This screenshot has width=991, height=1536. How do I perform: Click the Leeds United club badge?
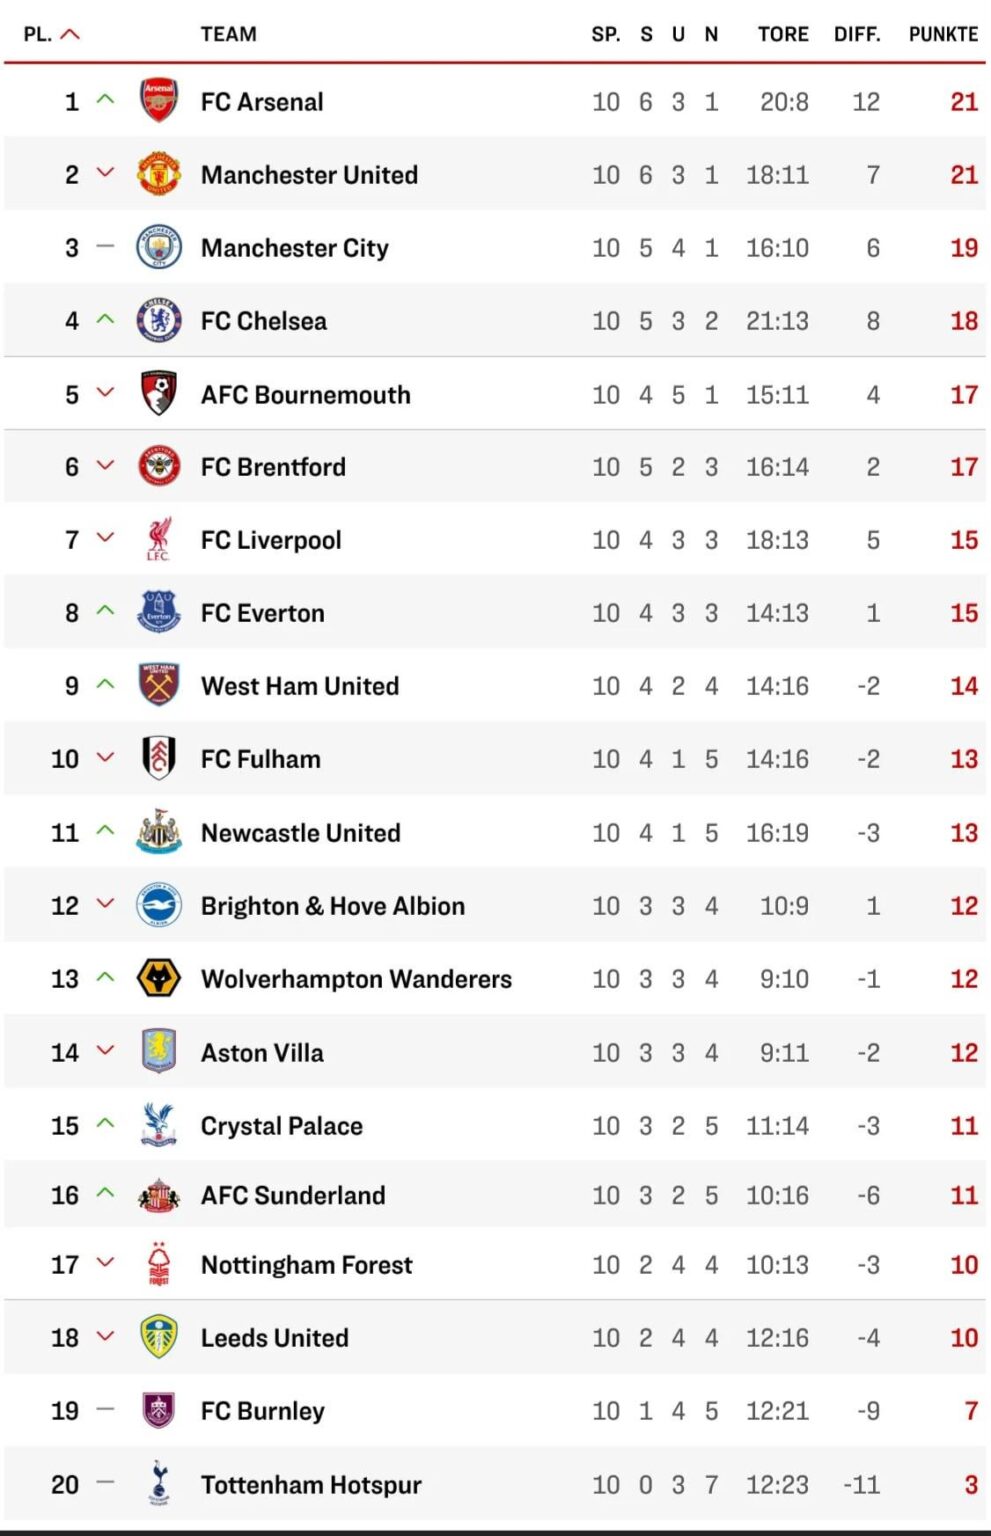(x=158, y=1337)
